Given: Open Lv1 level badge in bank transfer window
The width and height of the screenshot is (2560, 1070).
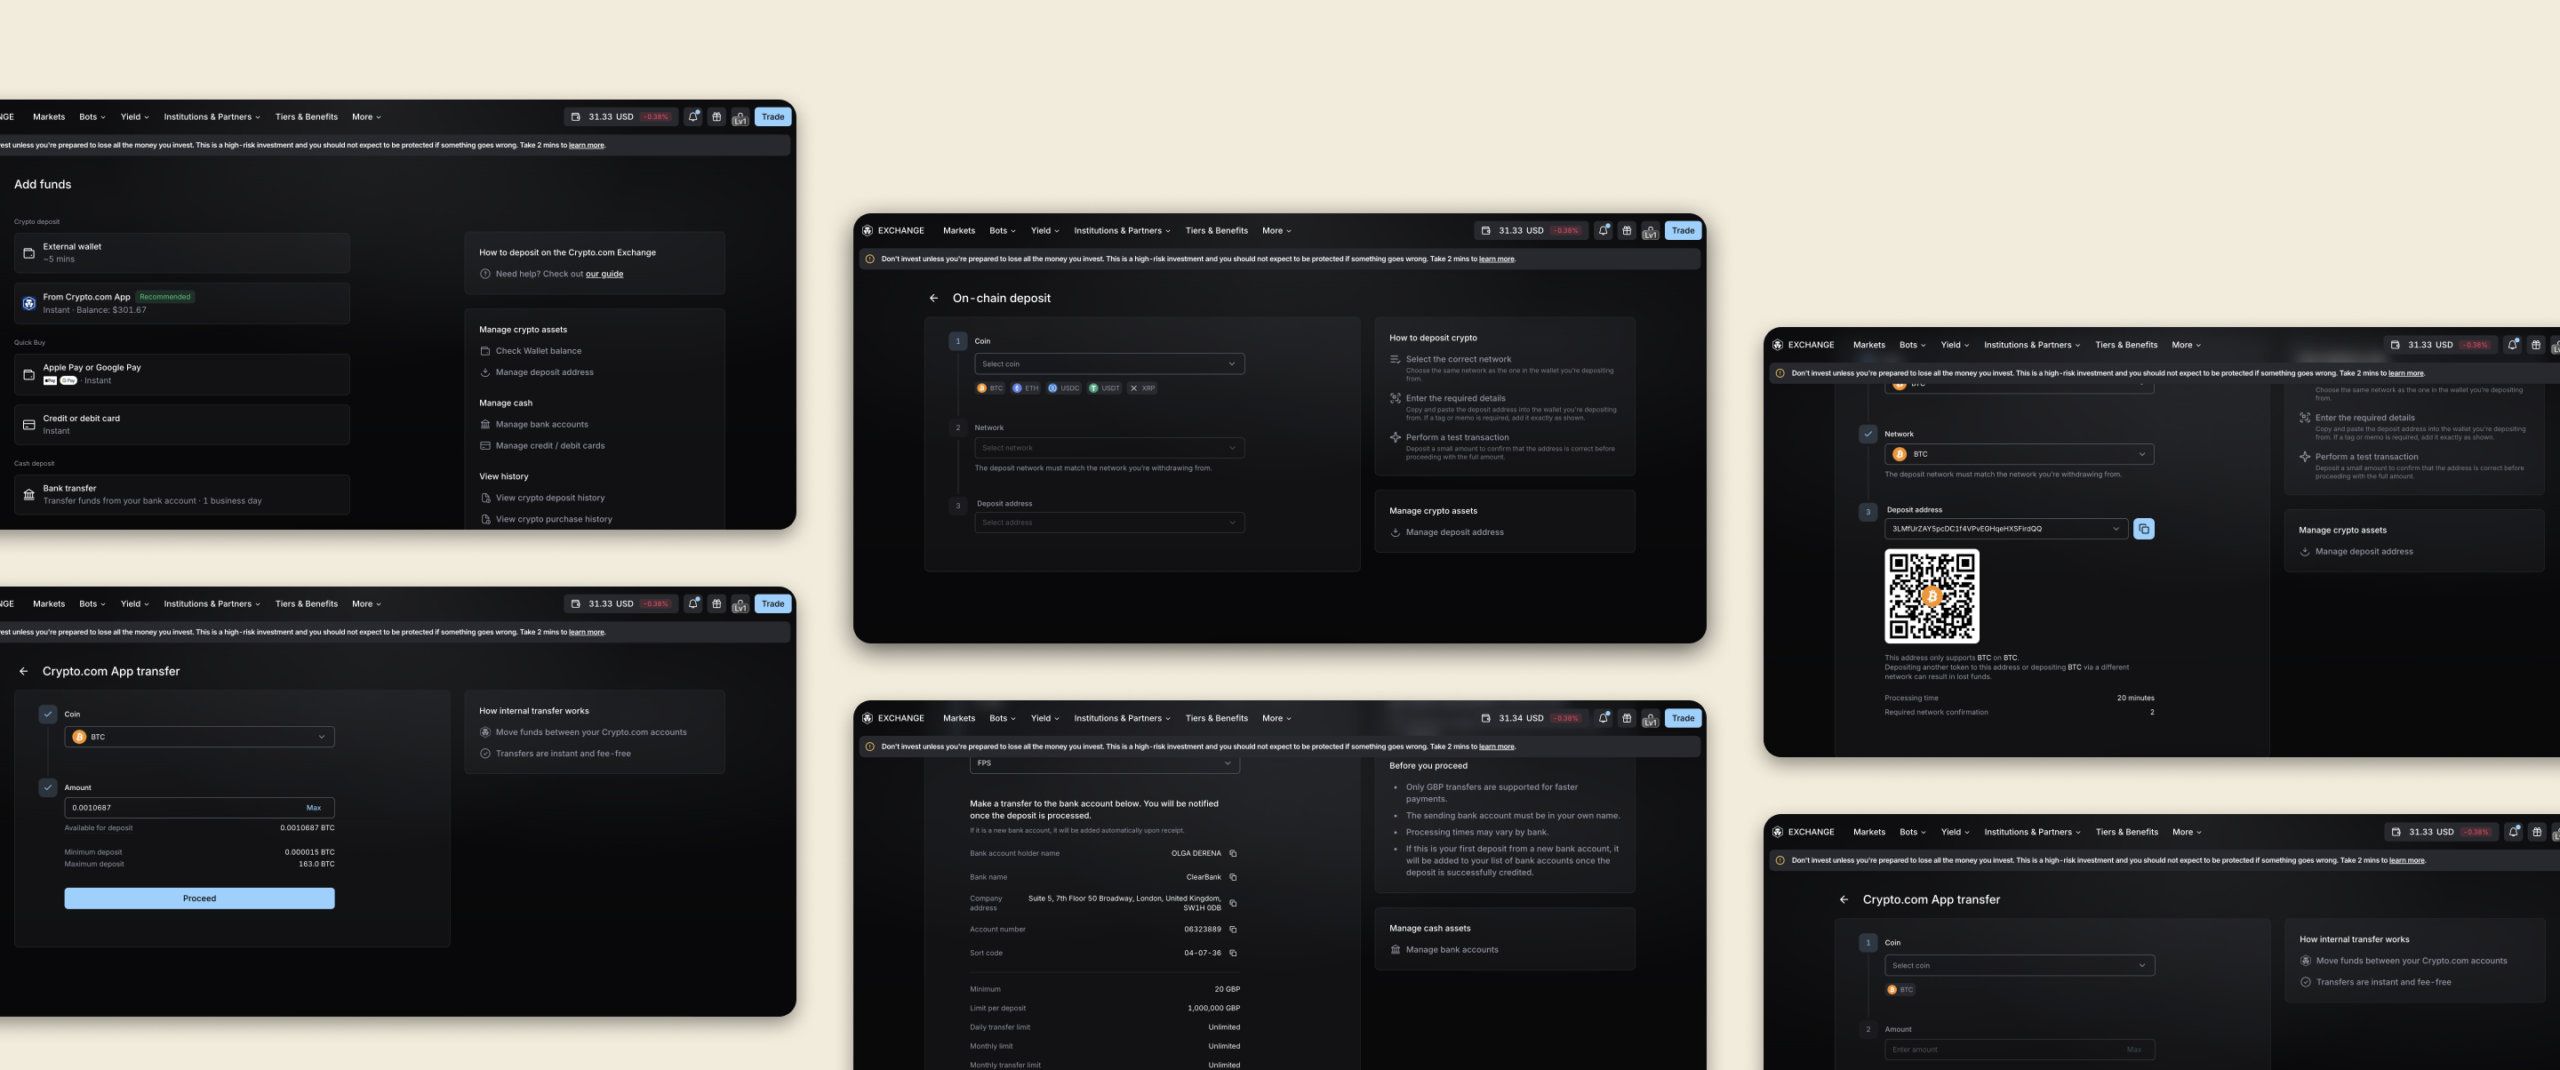Looking at the screenshot, I should tap(1650, 718).
